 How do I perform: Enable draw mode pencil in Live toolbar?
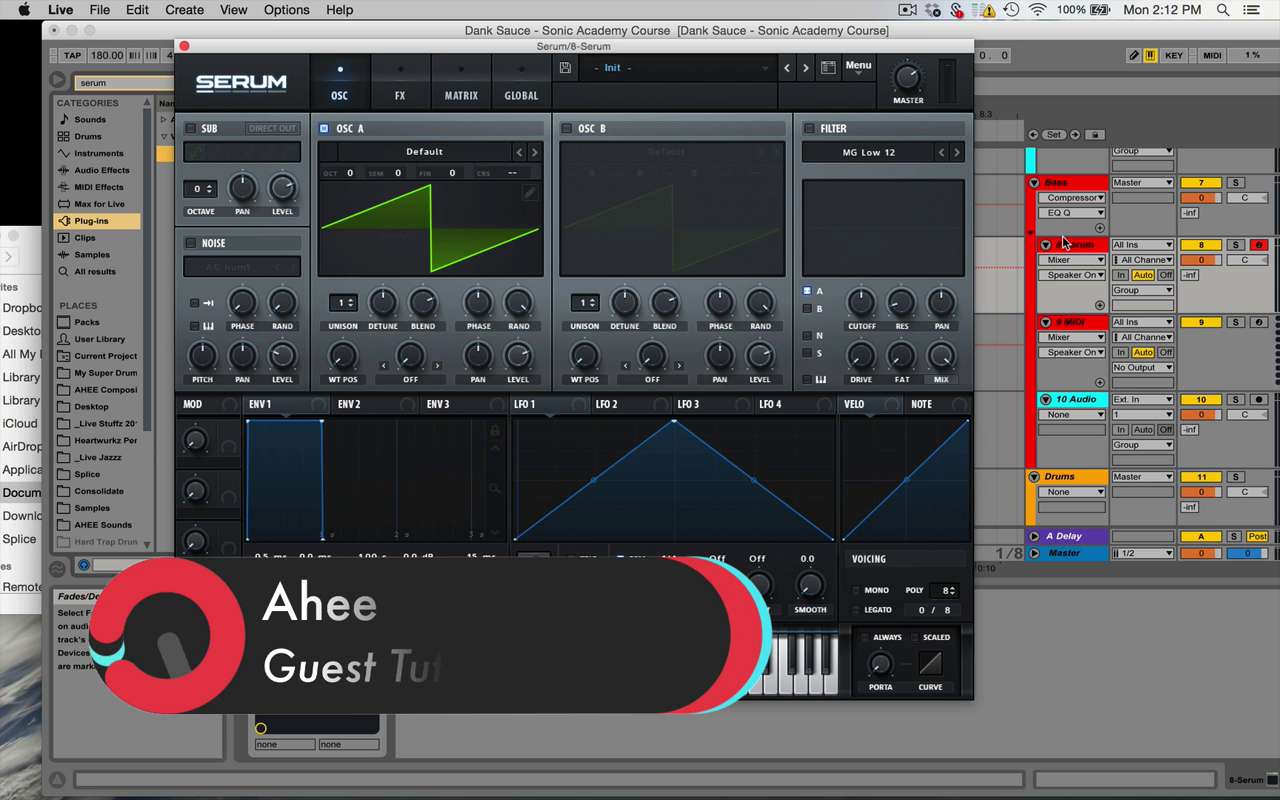(1133, 55)
